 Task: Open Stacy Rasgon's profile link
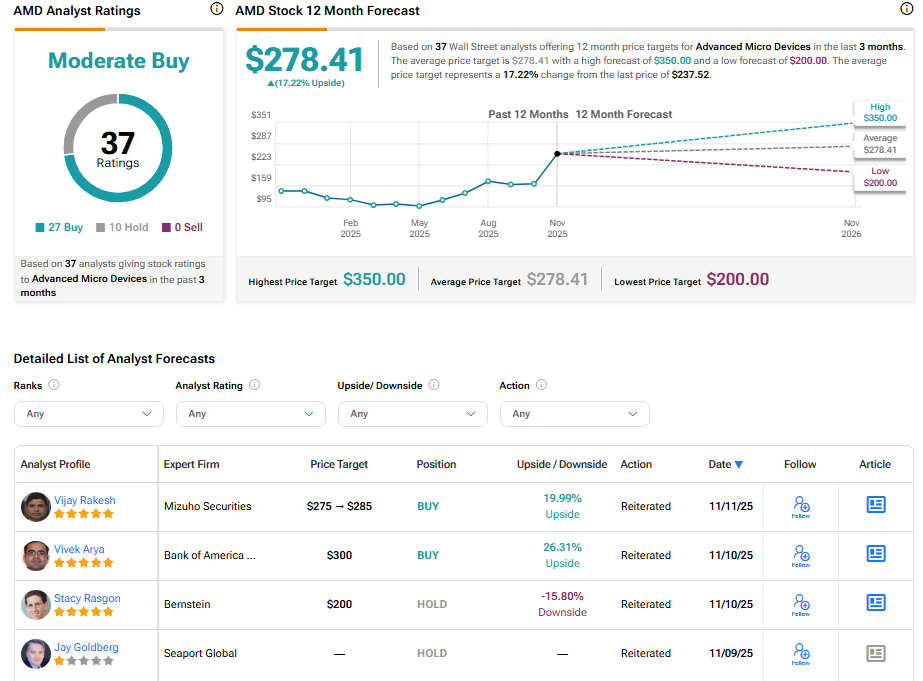[87, 598]
